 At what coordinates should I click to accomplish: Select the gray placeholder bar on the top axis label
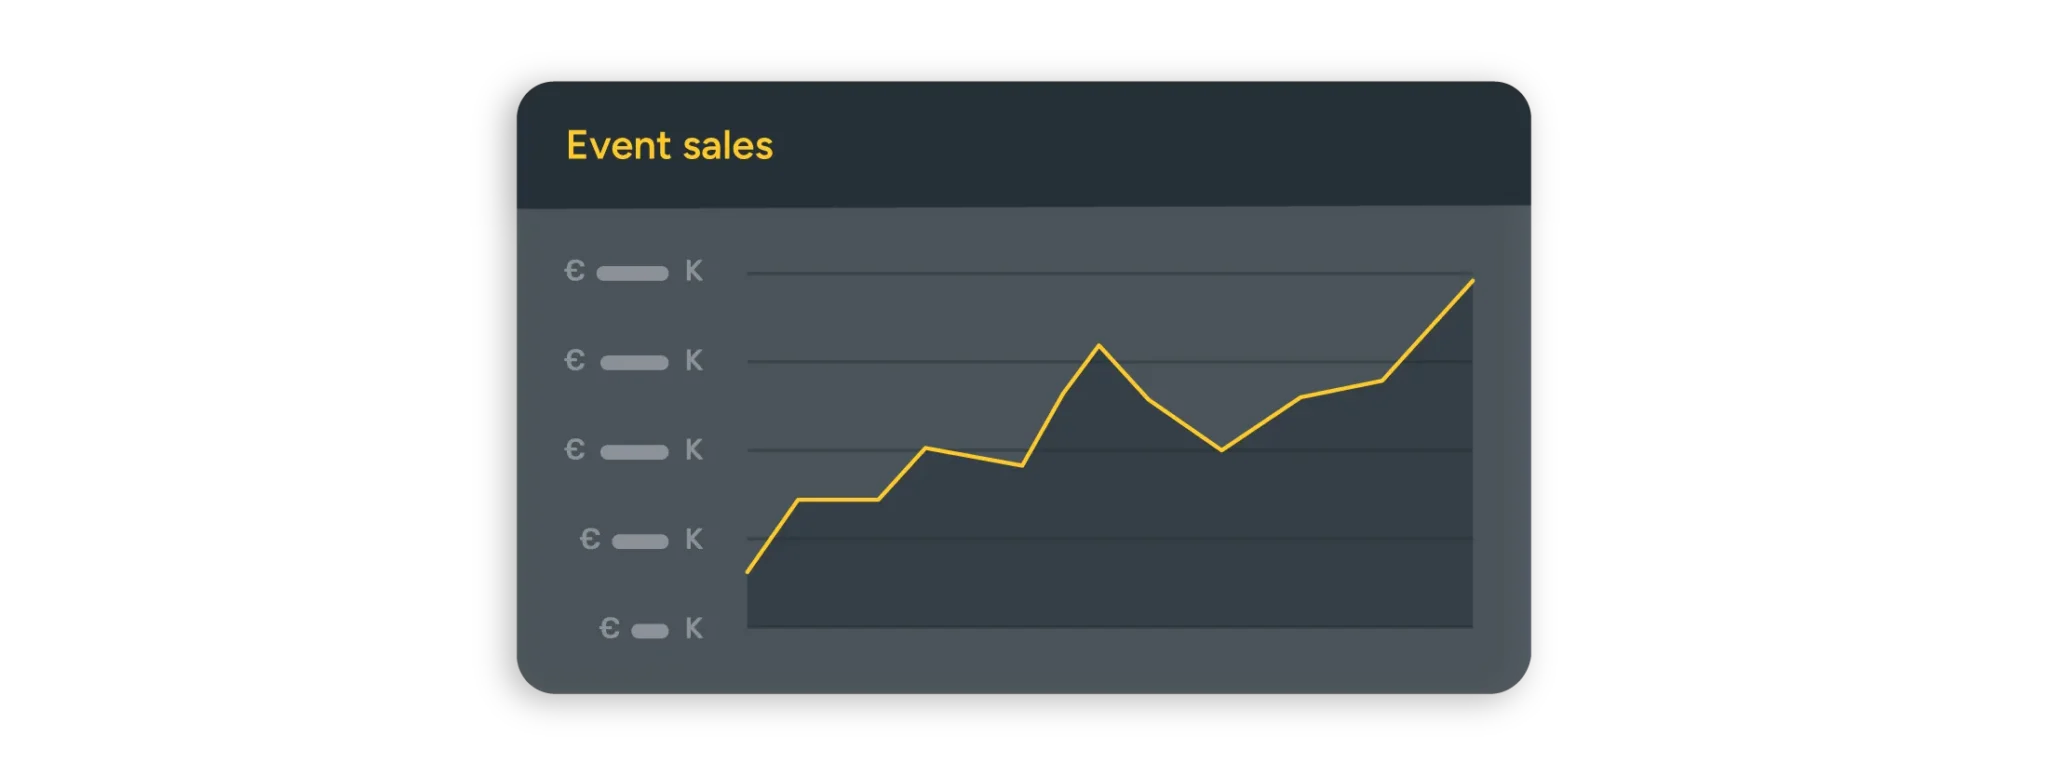[x=632, y=273]
